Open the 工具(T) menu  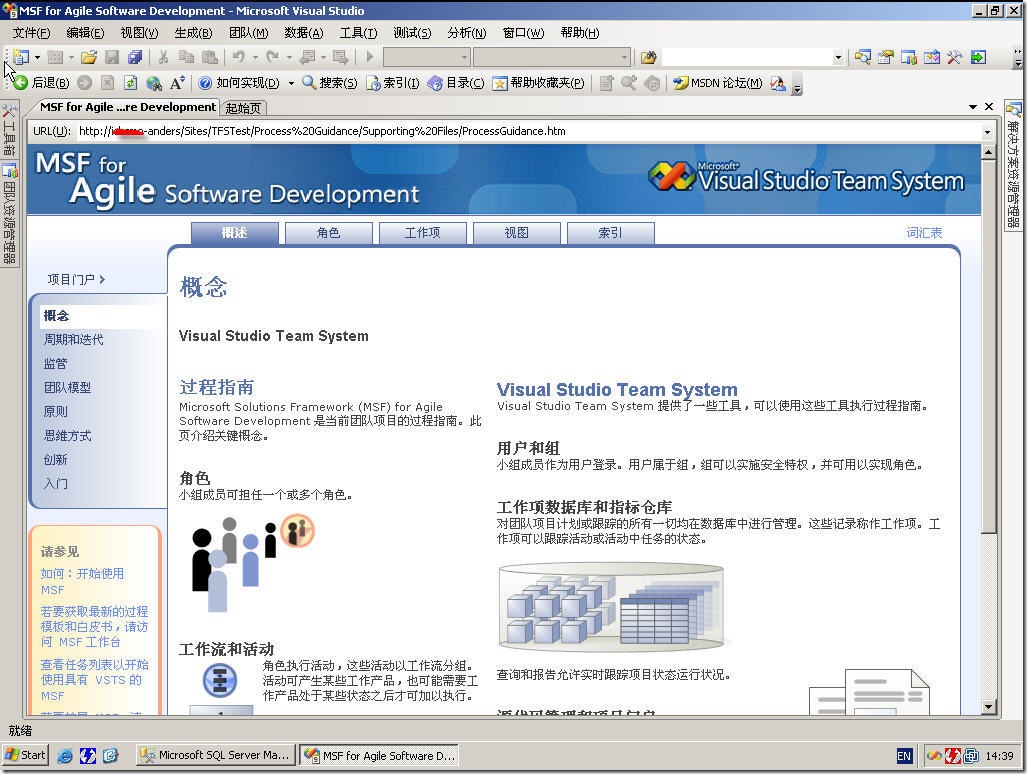pyautogui.click(x=358, y=33)
